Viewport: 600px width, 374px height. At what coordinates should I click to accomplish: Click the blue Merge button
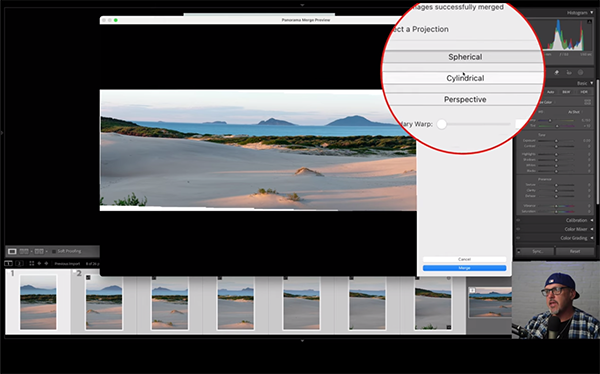tap(464, 268)
